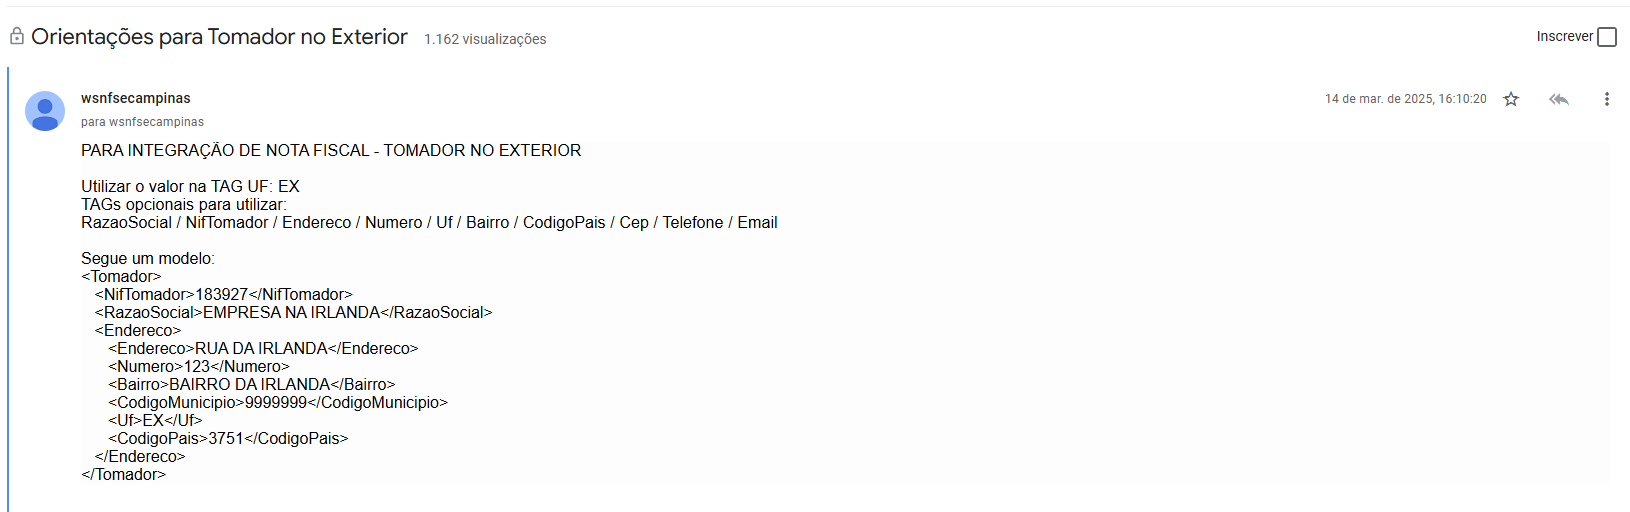Enable the Inscrever checkbox
Screen dimensions: 1630x512
tap(1607, 37)
